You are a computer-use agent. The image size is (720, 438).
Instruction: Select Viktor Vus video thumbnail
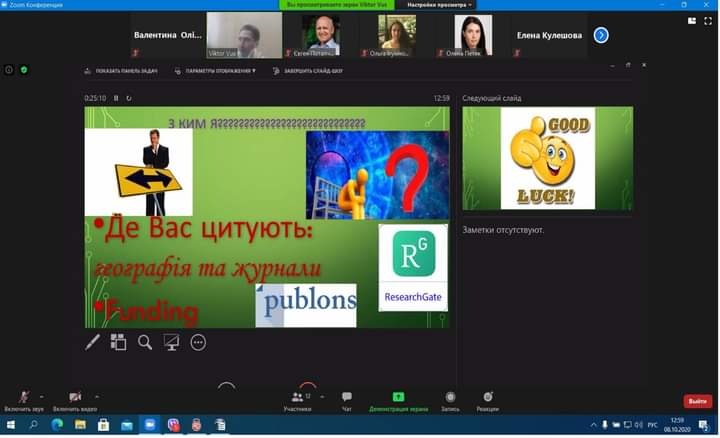[x=244, y=35]
